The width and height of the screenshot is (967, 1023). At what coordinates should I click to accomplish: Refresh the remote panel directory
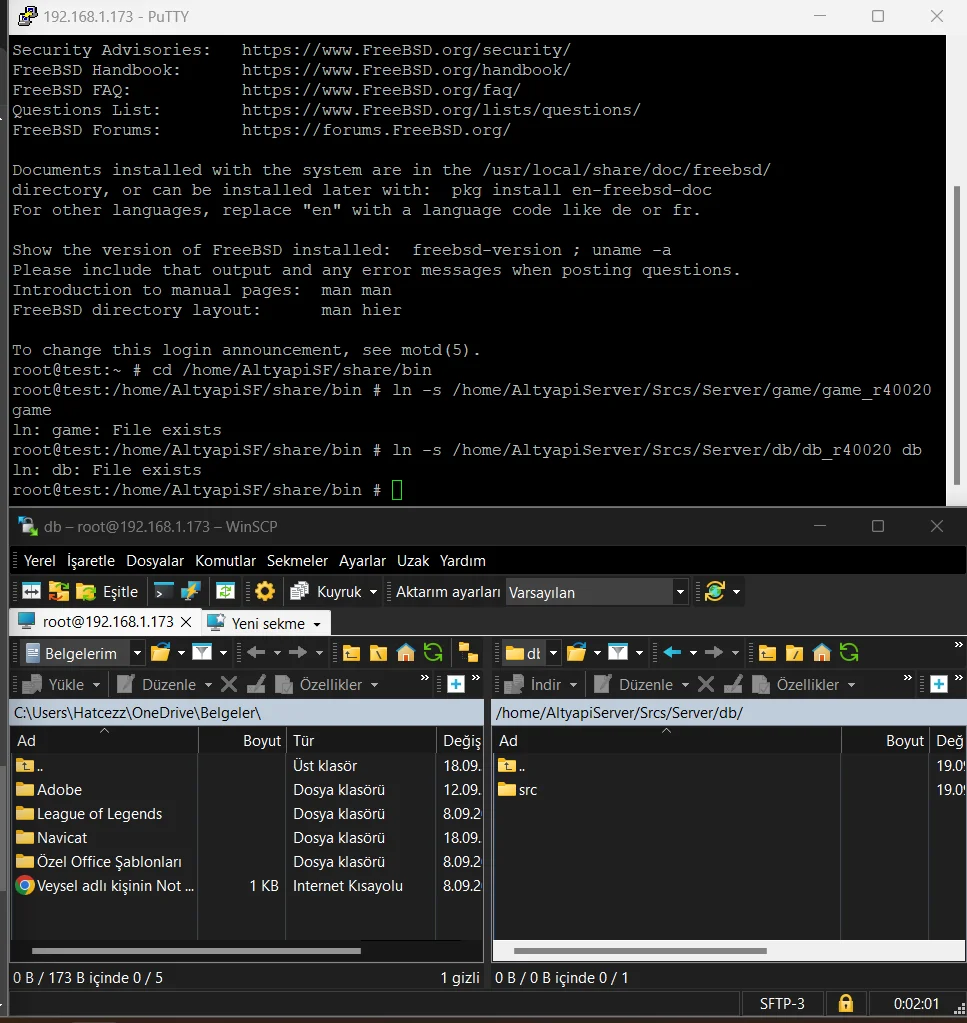(849, 652)
